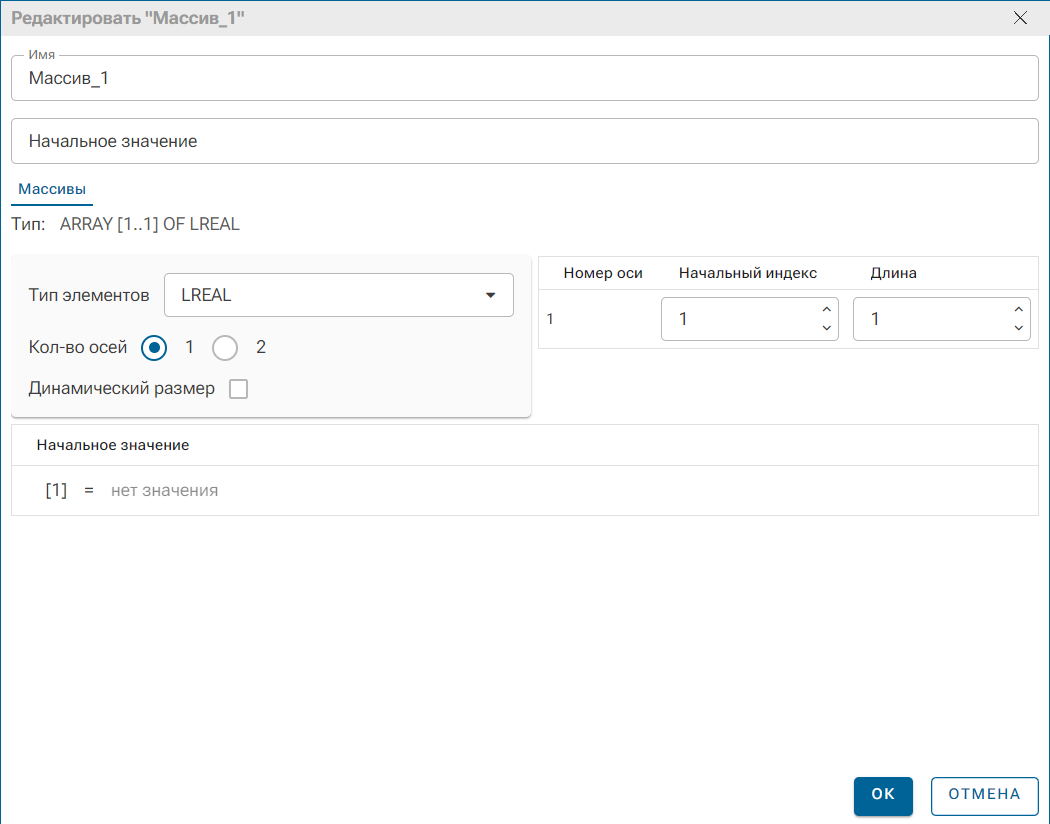Click the [1] index label
Image resolution: width=1050 pixels, height=824 pixels.
56,491
